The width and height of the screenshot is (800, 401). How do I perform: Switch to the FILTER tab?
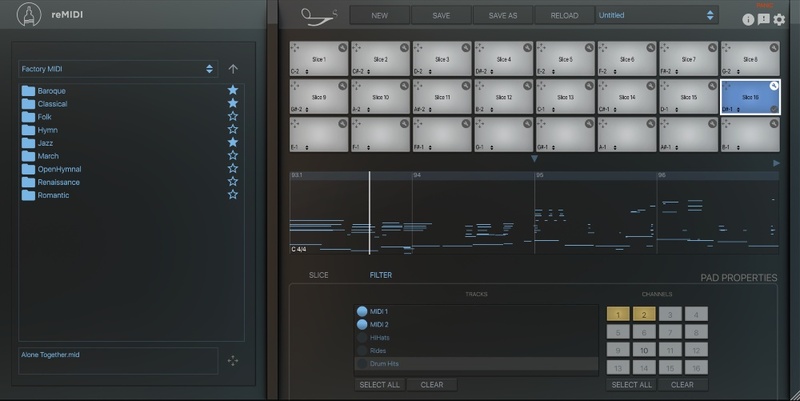pyautogui.click(x=380, y=274)
